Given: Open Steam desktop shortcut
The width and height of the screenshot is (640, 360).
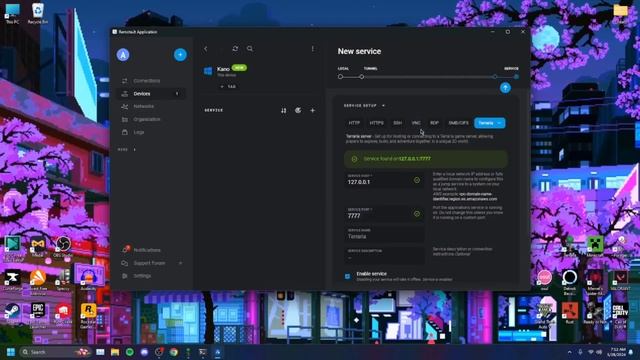Looking at the screenshot, I should pos(12,313).
